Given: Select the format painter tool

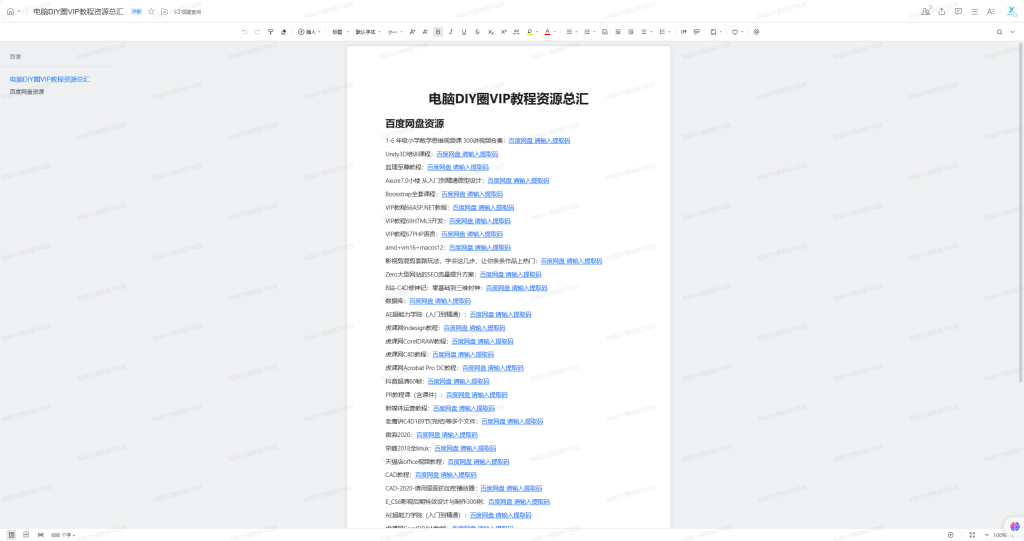Looking at the screenshot, I should coord(270,31).
